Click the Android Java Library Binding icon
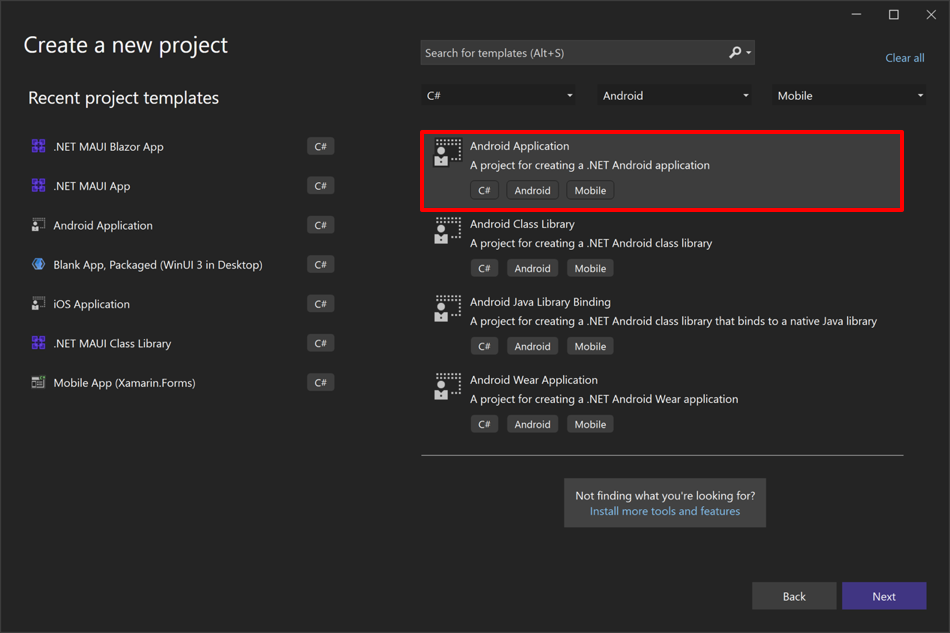Image resolution: width=950 pixels, height=633 pixels. click(x=447, y=309)
